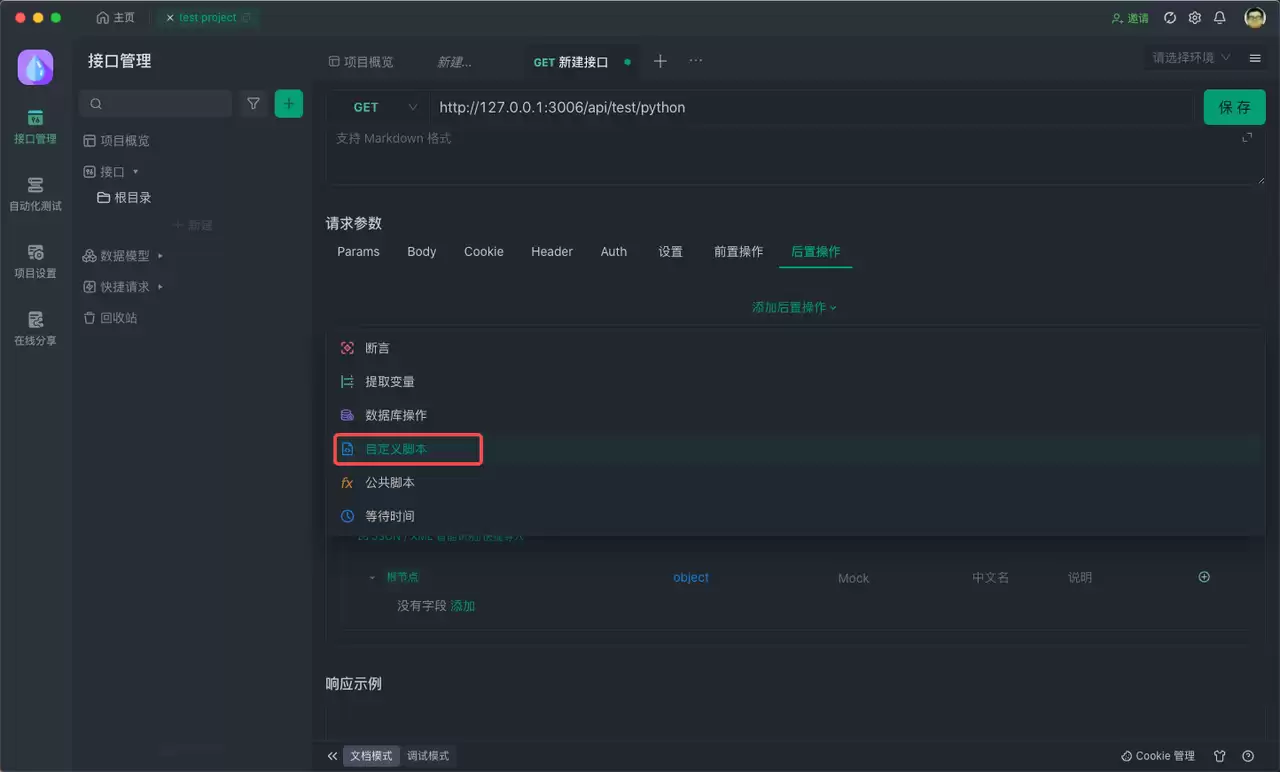Click the 保存 save button
The width and height of the screenshot is (1280, 772).
1235,107
